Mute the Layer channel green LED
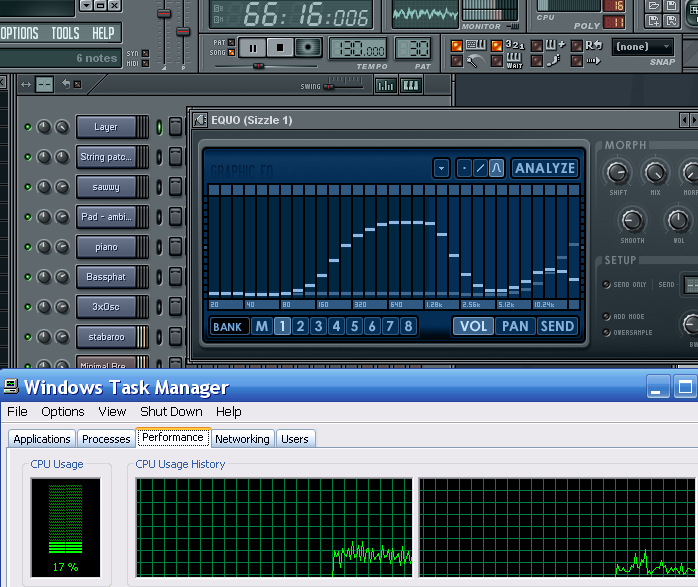 coord(28,127)
